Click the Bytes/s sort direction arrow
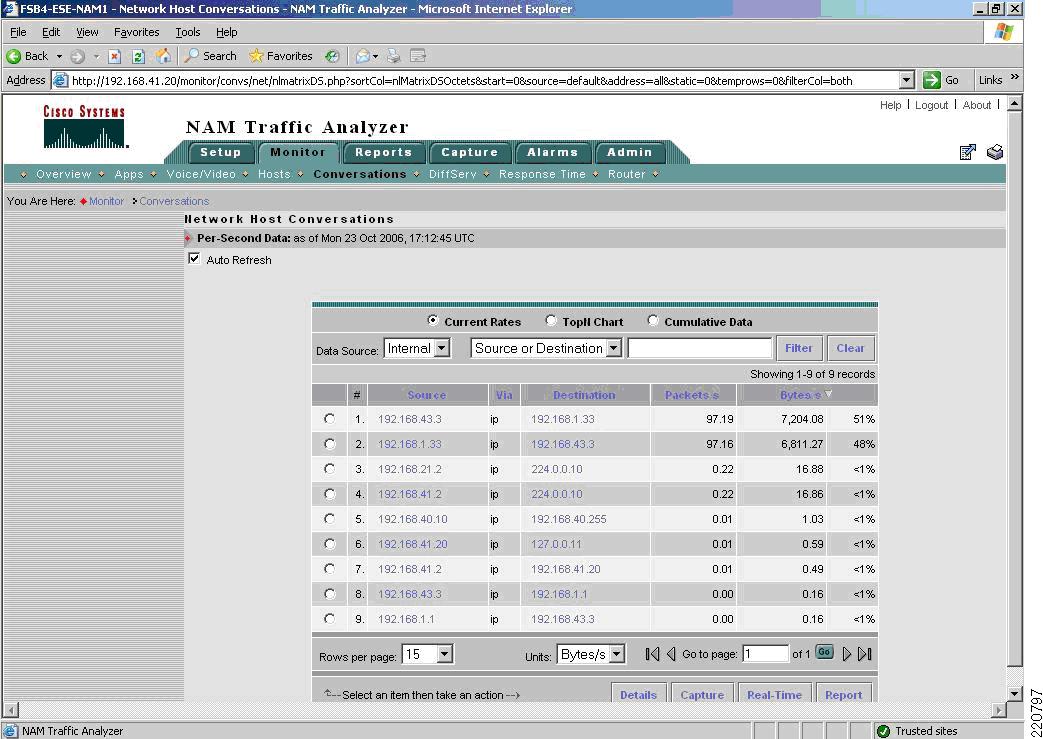 point(828,394)
